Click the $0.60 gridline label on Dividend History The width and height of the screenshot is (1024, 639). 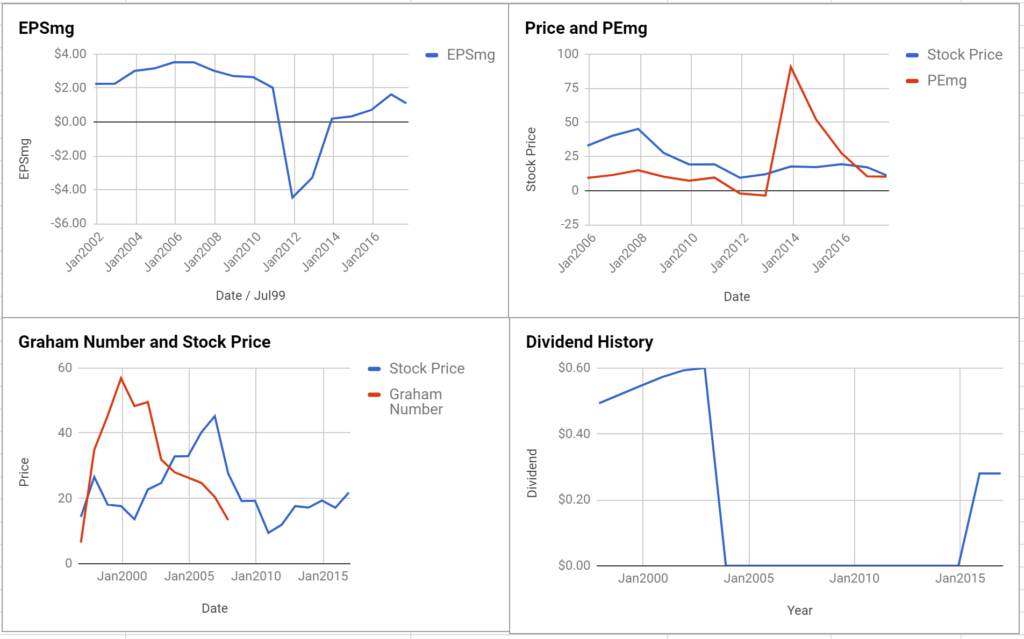pos(574,368)
